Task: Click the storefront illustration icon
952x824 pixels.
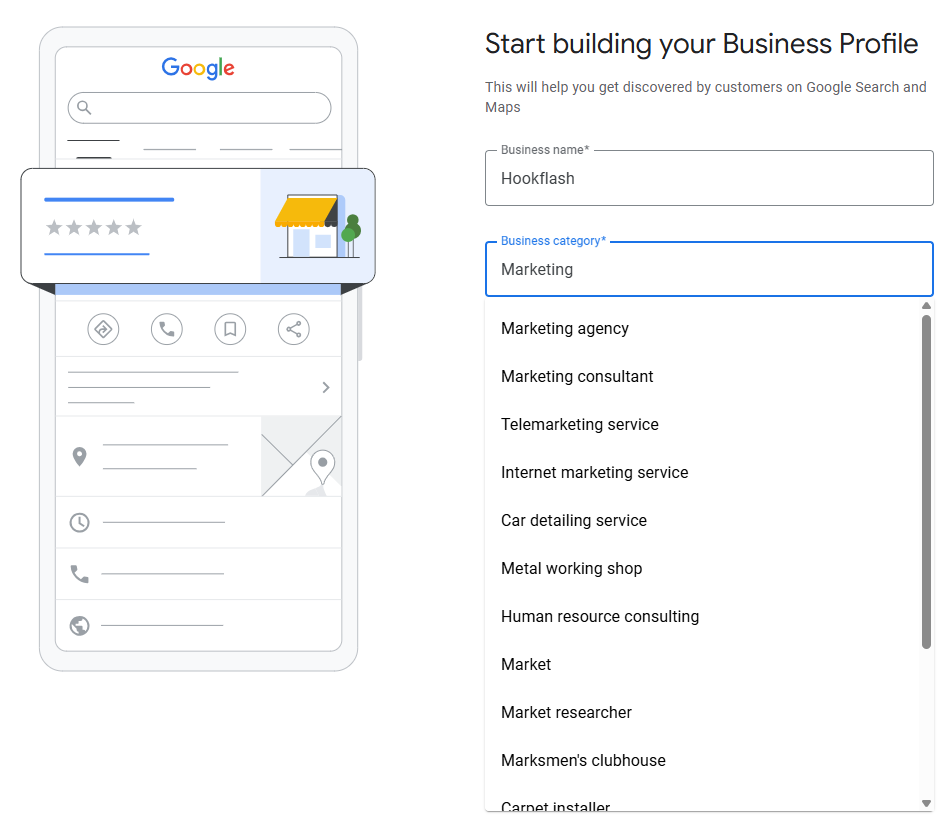Action: click(x=318, y=226)
